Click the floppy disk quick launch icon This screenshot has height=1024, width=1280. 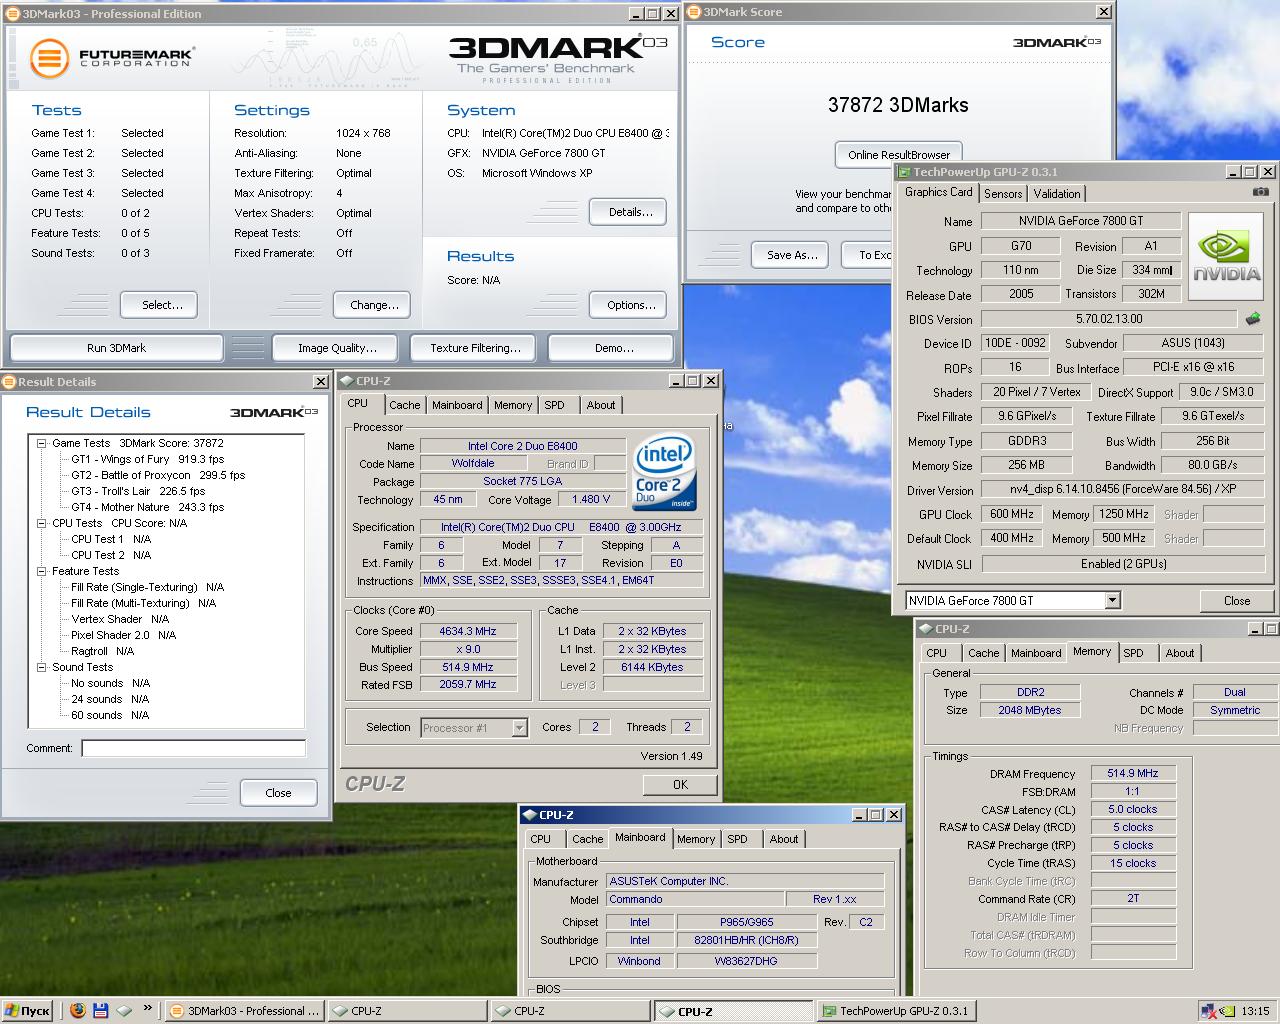(101, 1011)
